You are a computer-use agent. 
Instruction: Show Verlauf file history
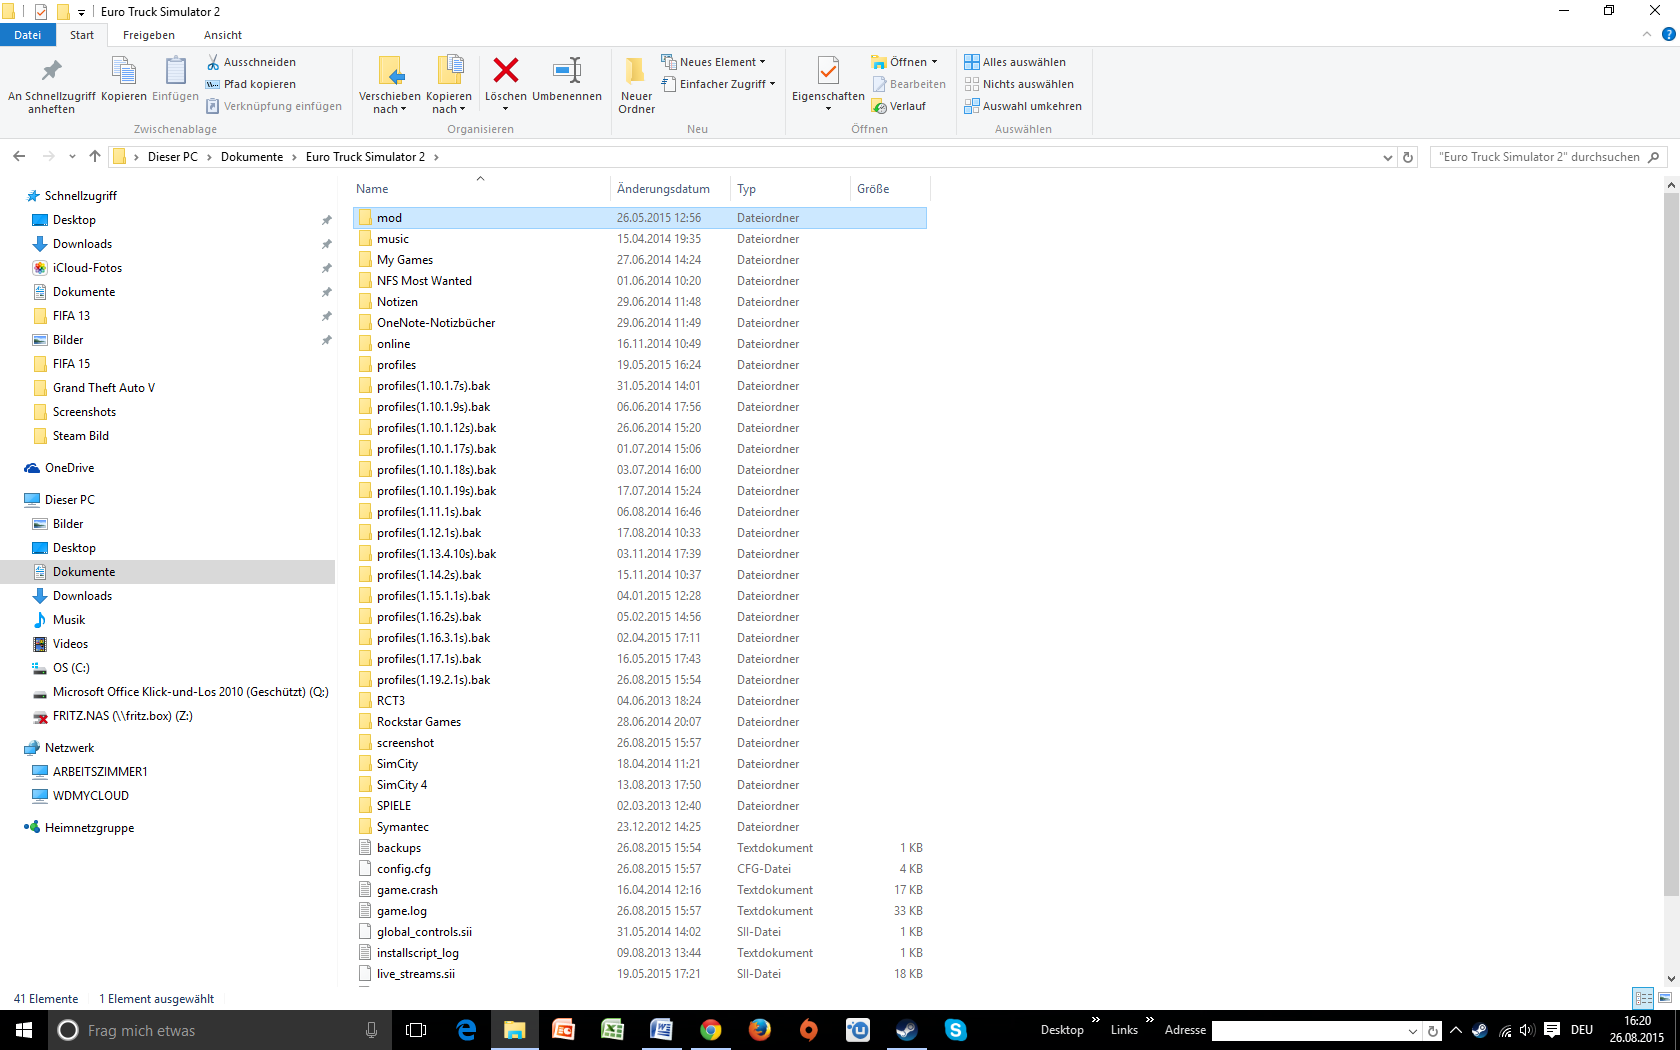[x=899, y=106]
